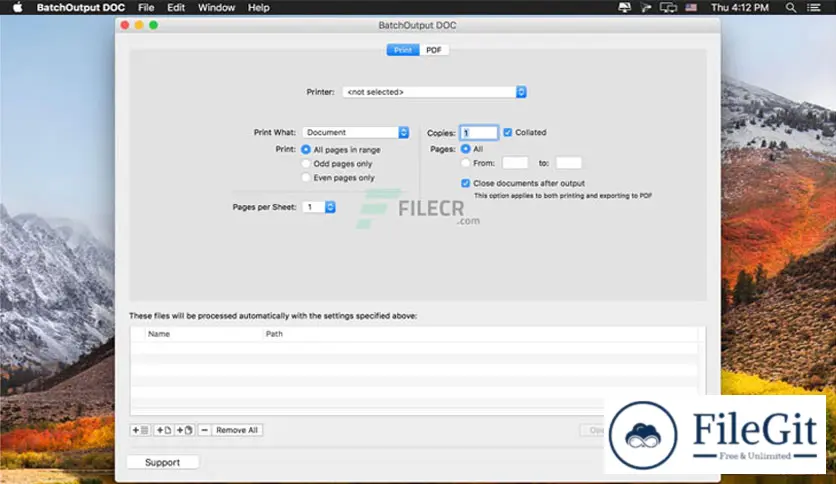The height and width of the screenshot is (484, 836).
Task: Click the Copies input field
Action: click(x=479, y=132)
